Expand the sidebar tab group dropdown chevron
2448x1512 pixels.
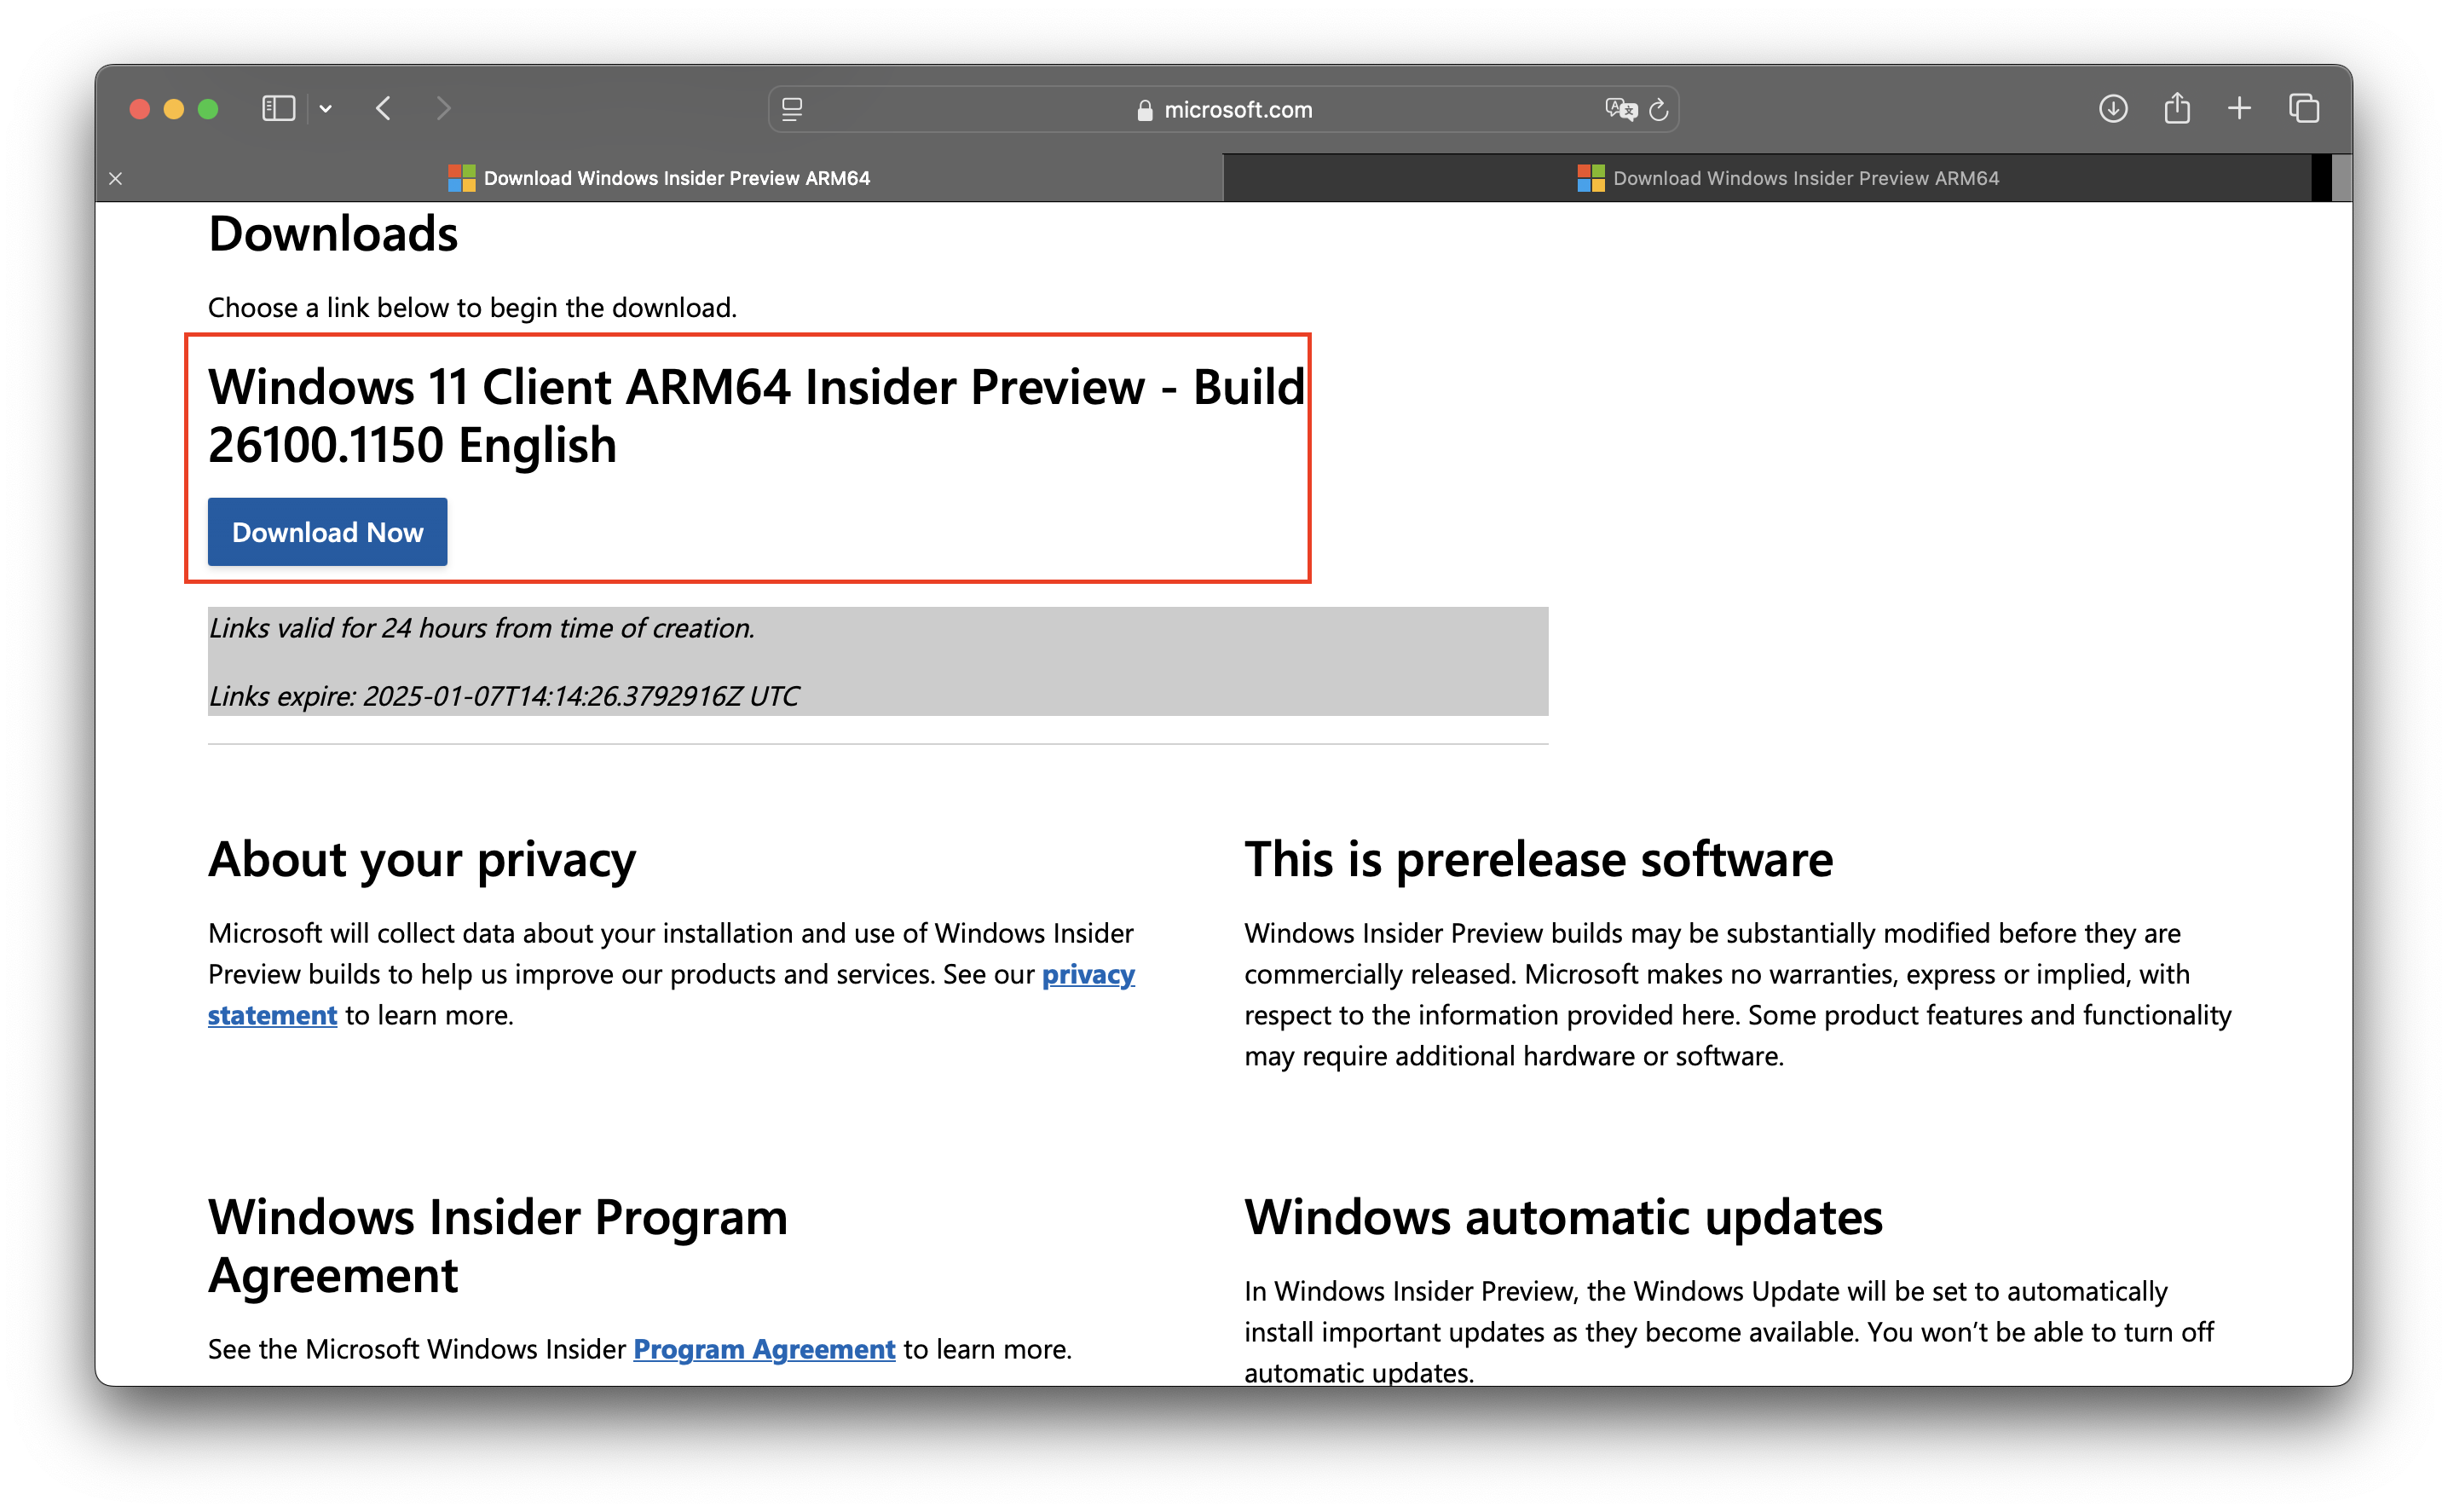[326, 109]
